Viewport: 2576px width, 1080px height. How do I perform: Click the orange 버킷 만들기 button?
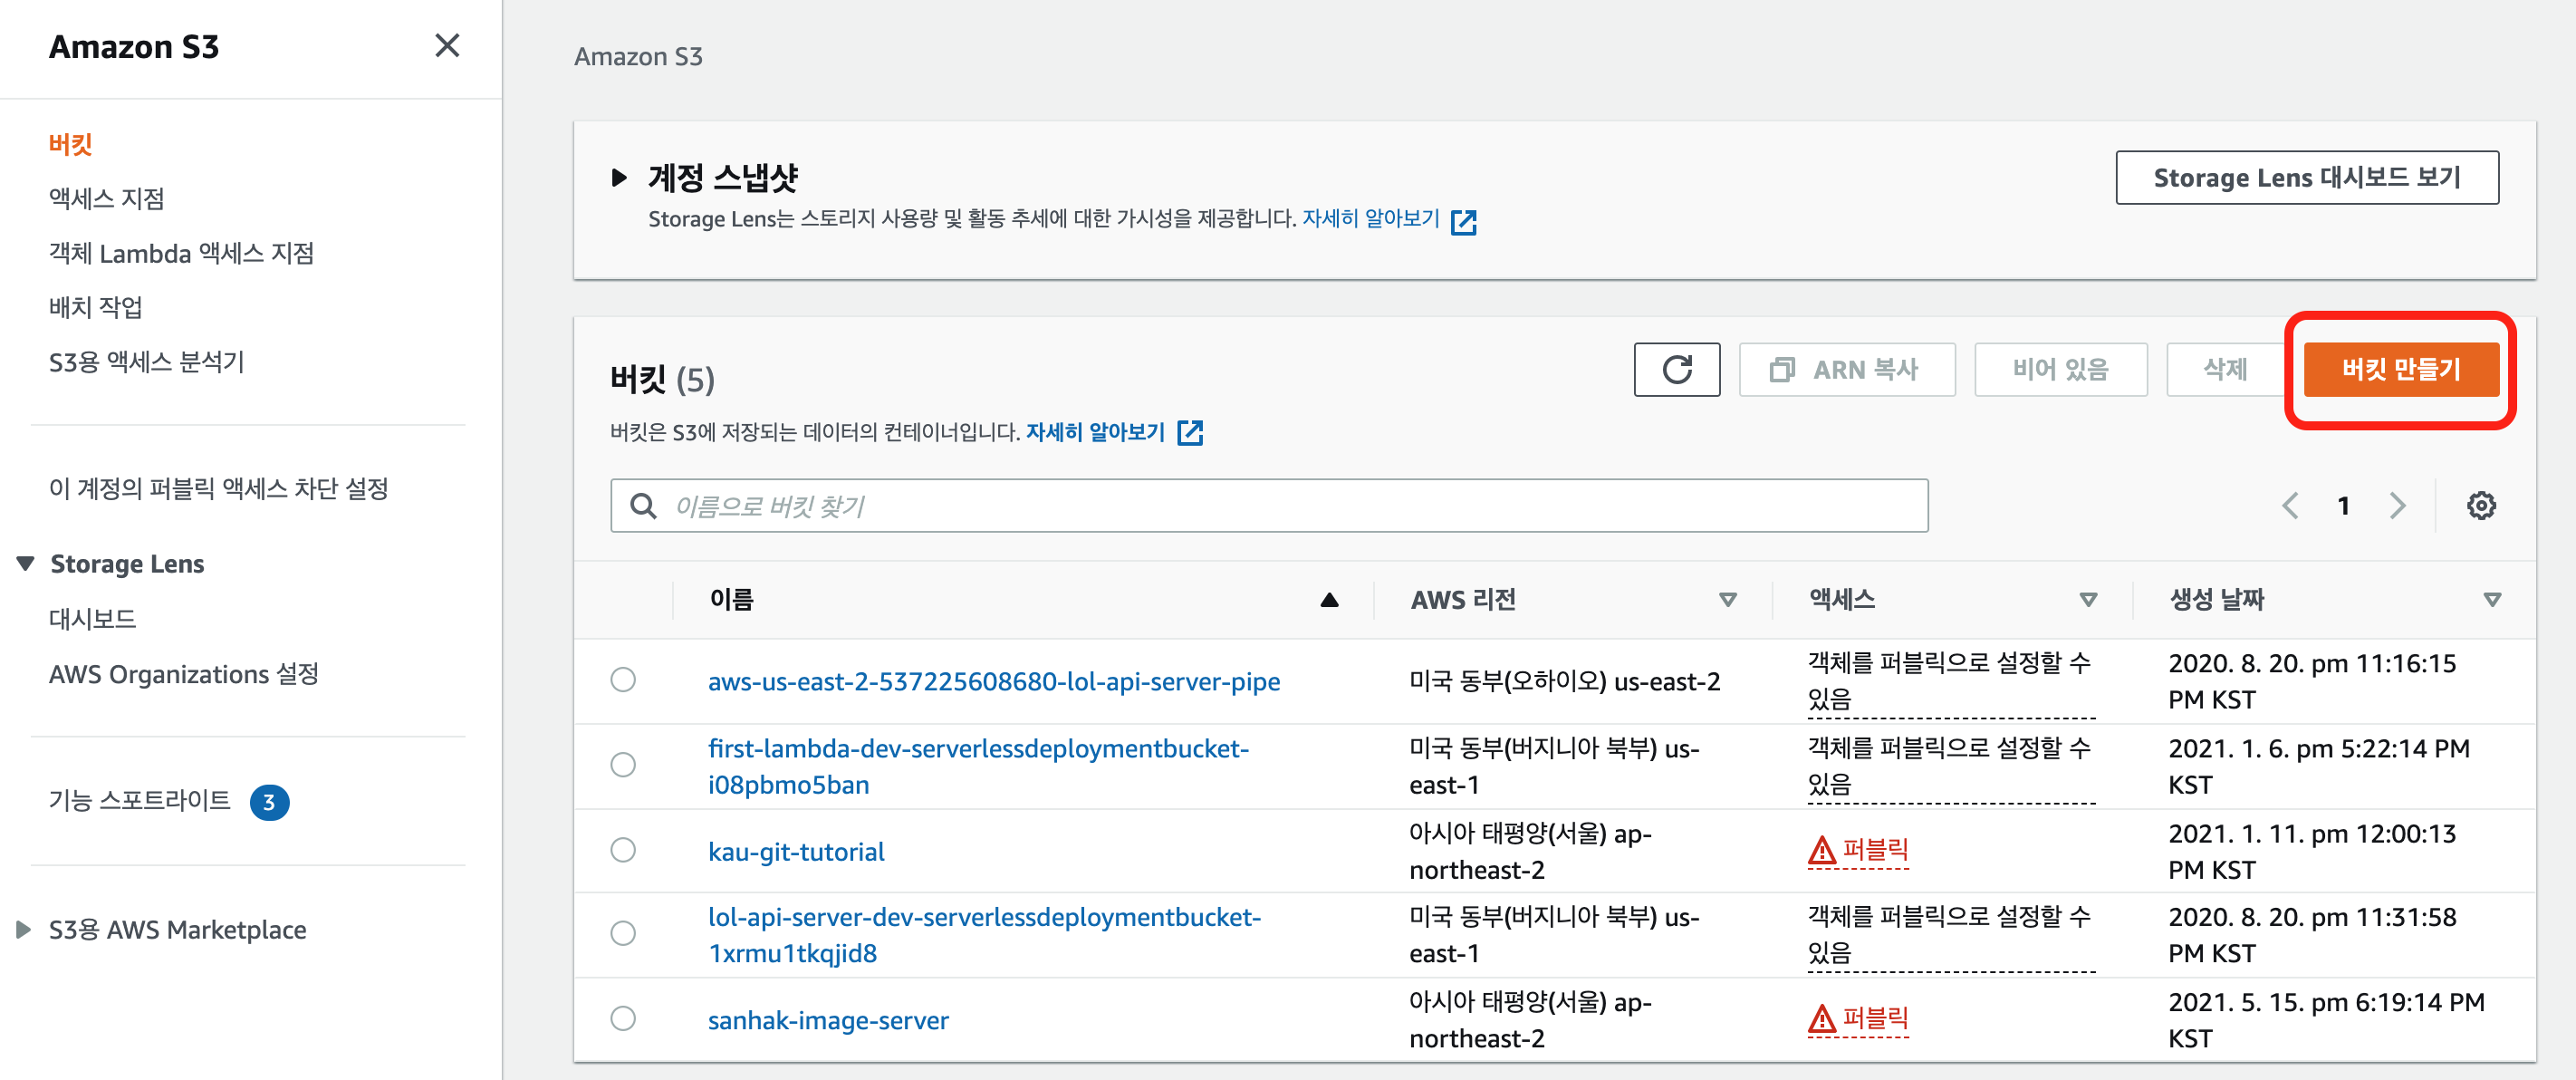[x=2400, y=370]
